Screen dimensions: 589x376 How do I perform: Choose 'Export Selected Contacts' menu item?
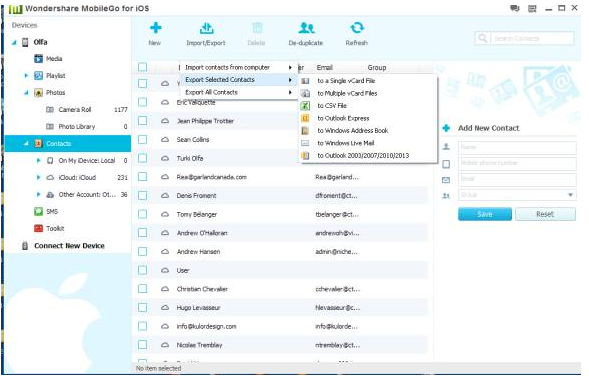[239, 80]
